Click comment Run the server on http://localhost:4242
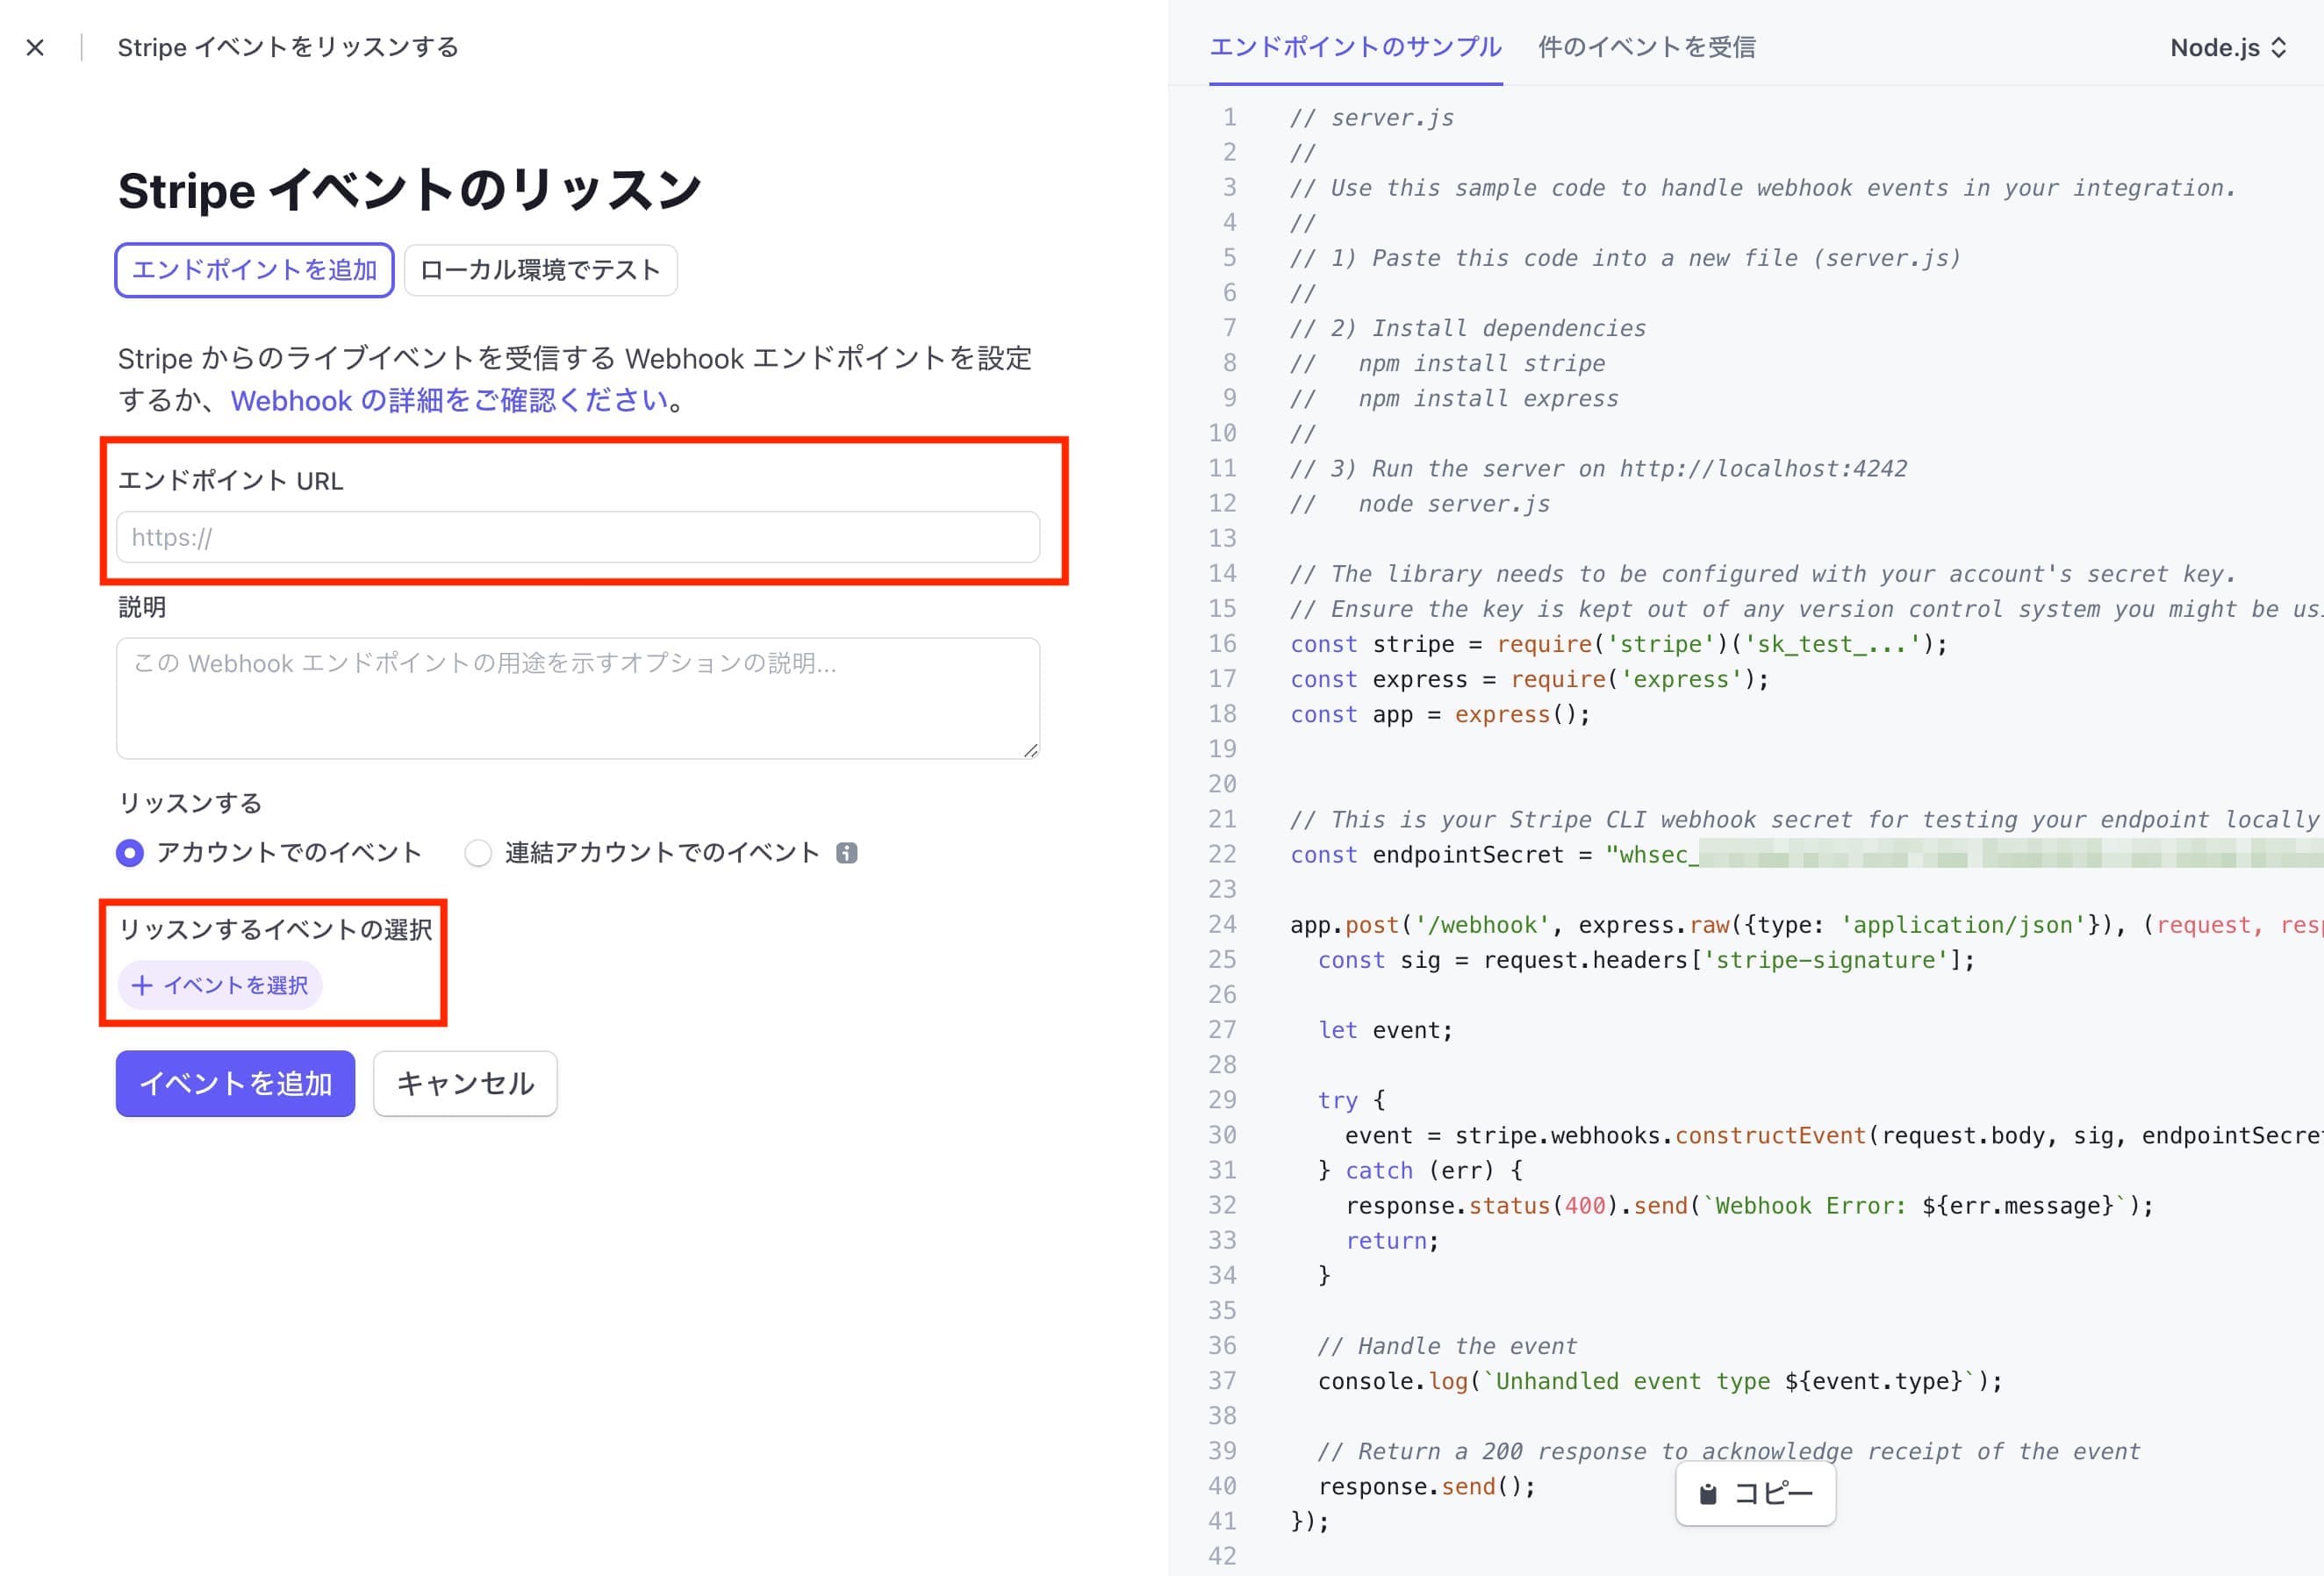The width and height of the screenshot is (2324, 1576). point(1598,469)
